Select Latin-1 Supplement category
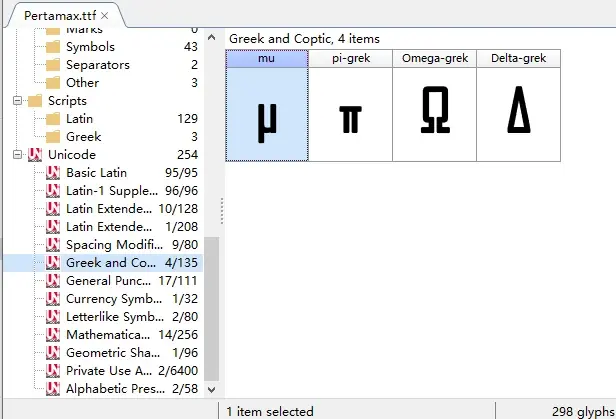The width and height of the screenshot is (616, 419). (108, 191)
